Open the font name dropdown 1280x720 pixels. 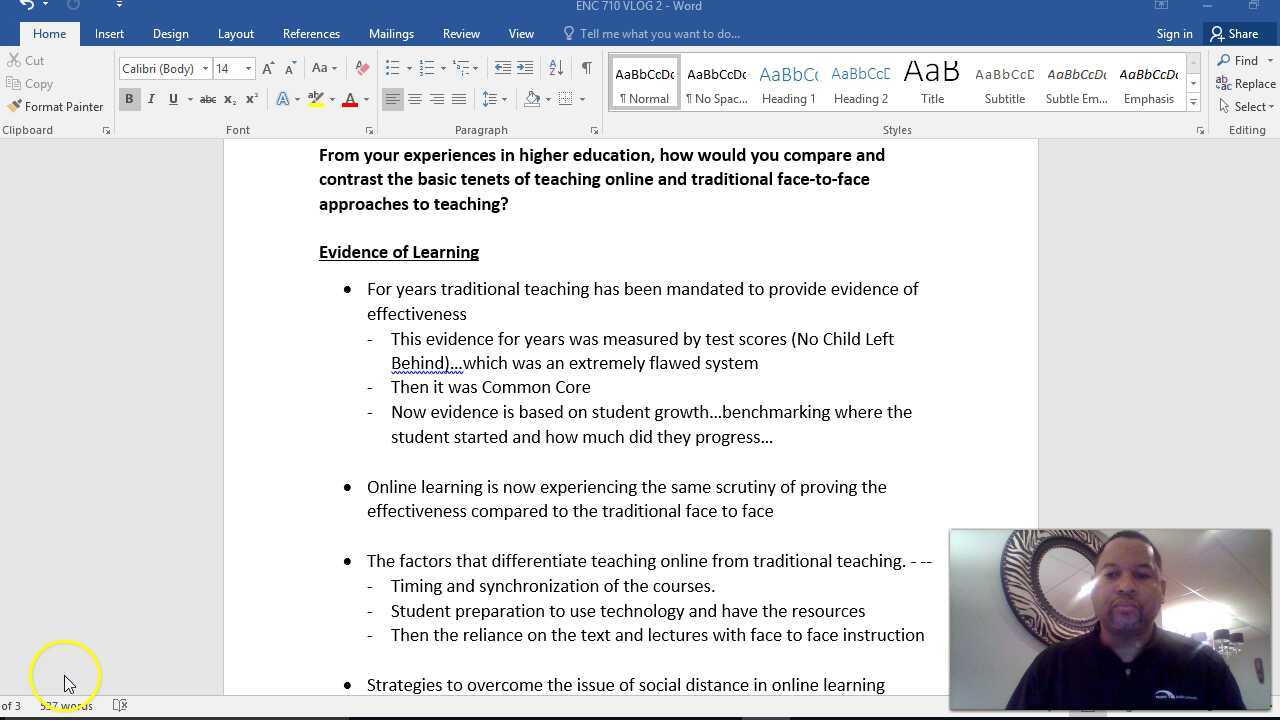[x=205, y=69]
